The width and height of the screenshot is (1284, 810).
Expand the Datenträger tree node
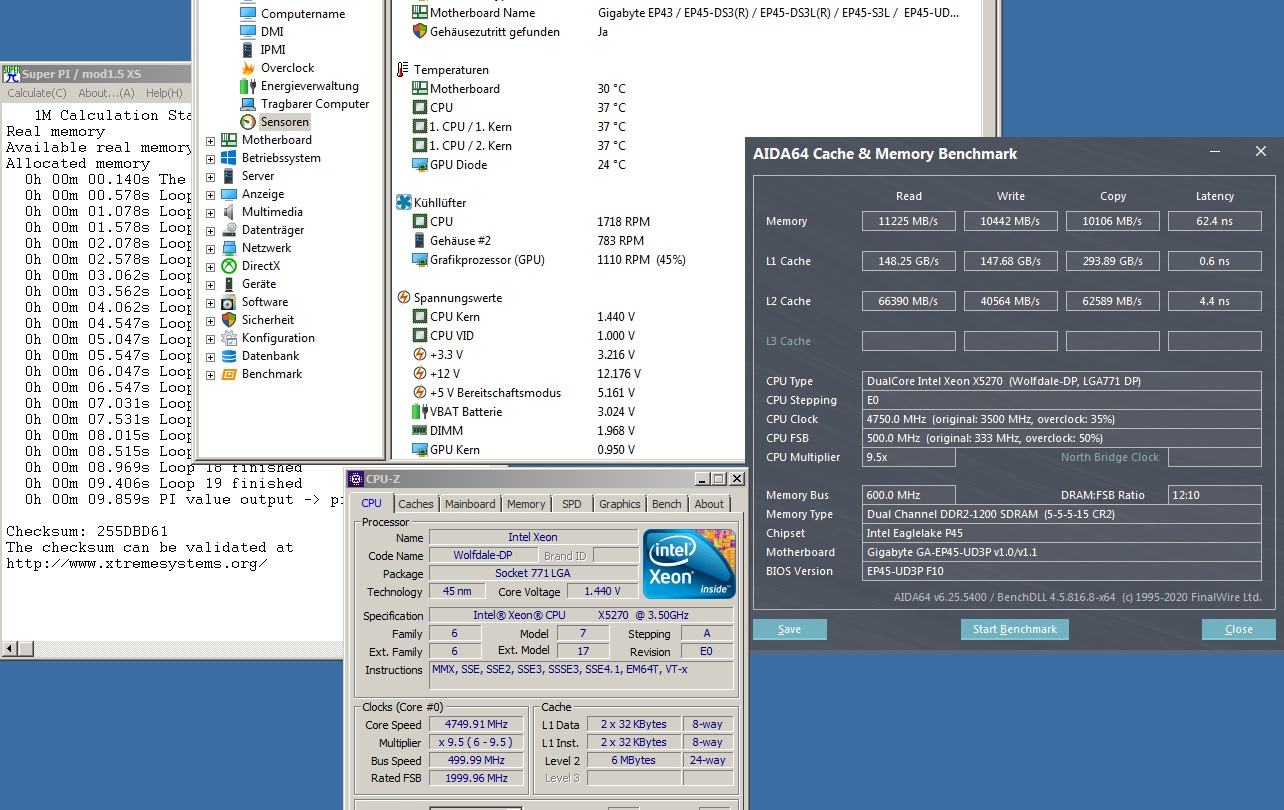[x=210, y=230]
